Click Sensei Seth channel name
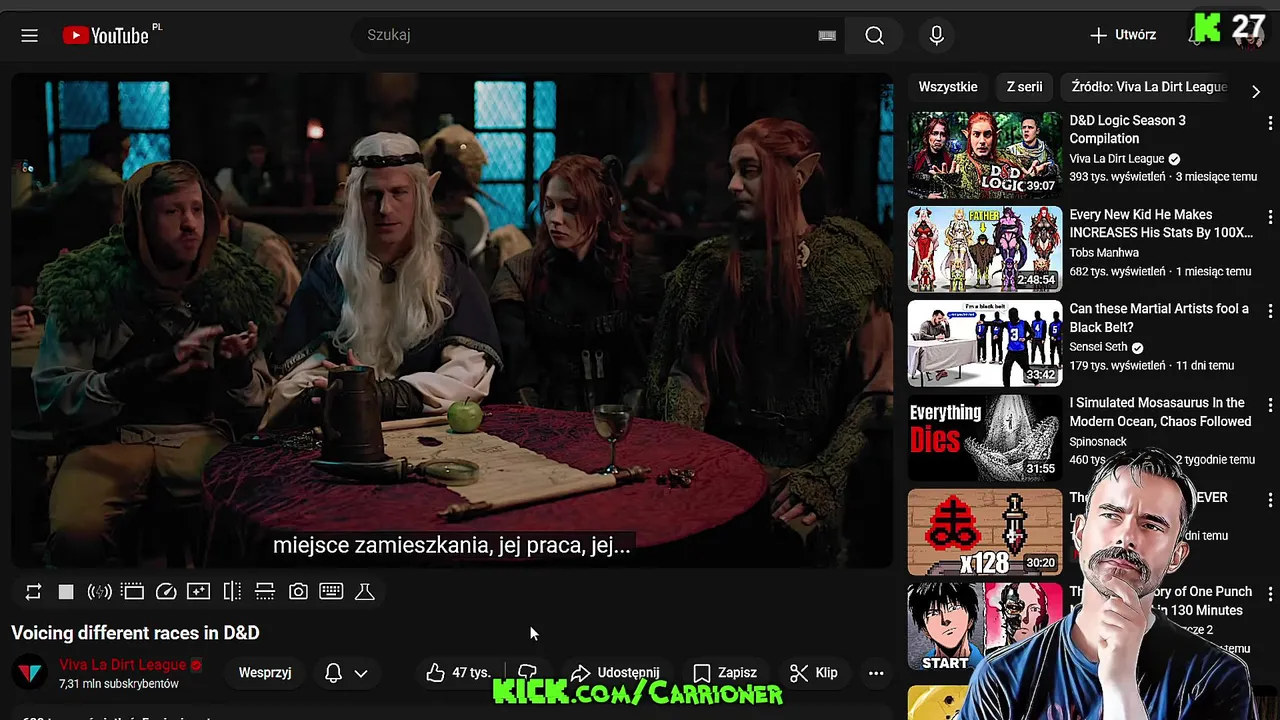The width and height of the screenshot is (1280, 720). tap(1098, 347)
